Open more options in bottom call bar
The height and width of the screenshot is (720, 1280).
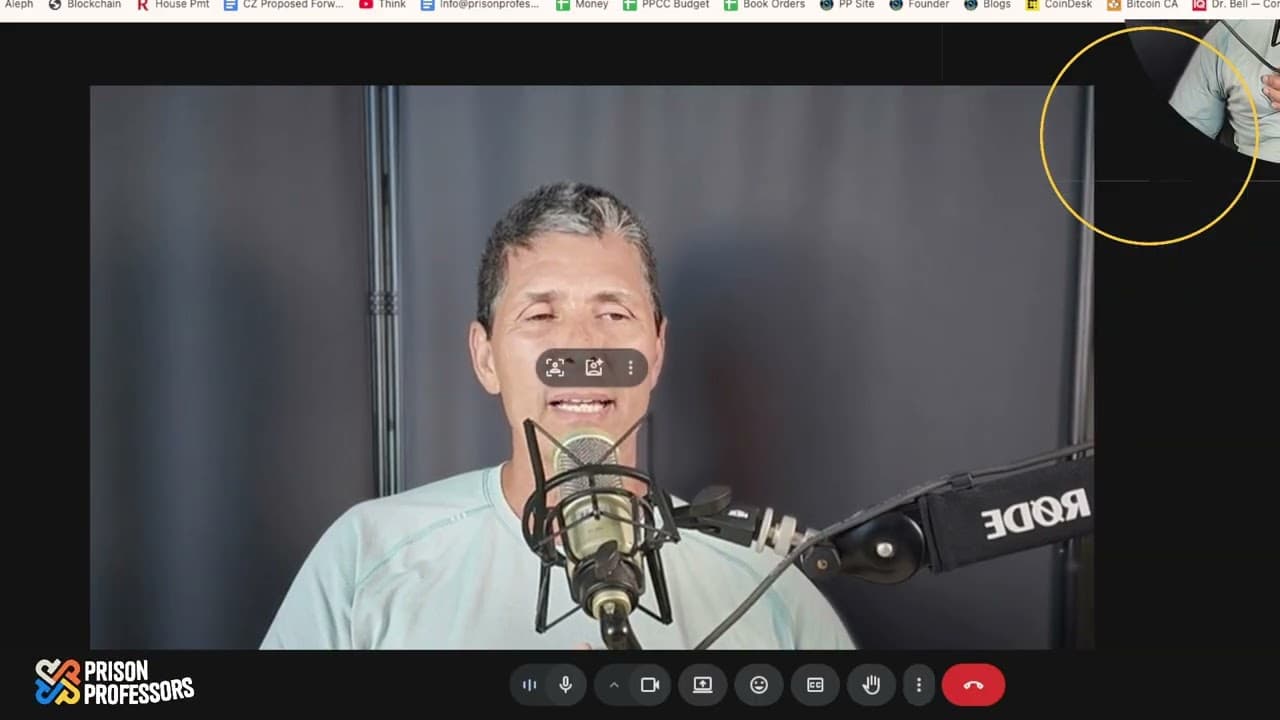[x=918, y=685]
